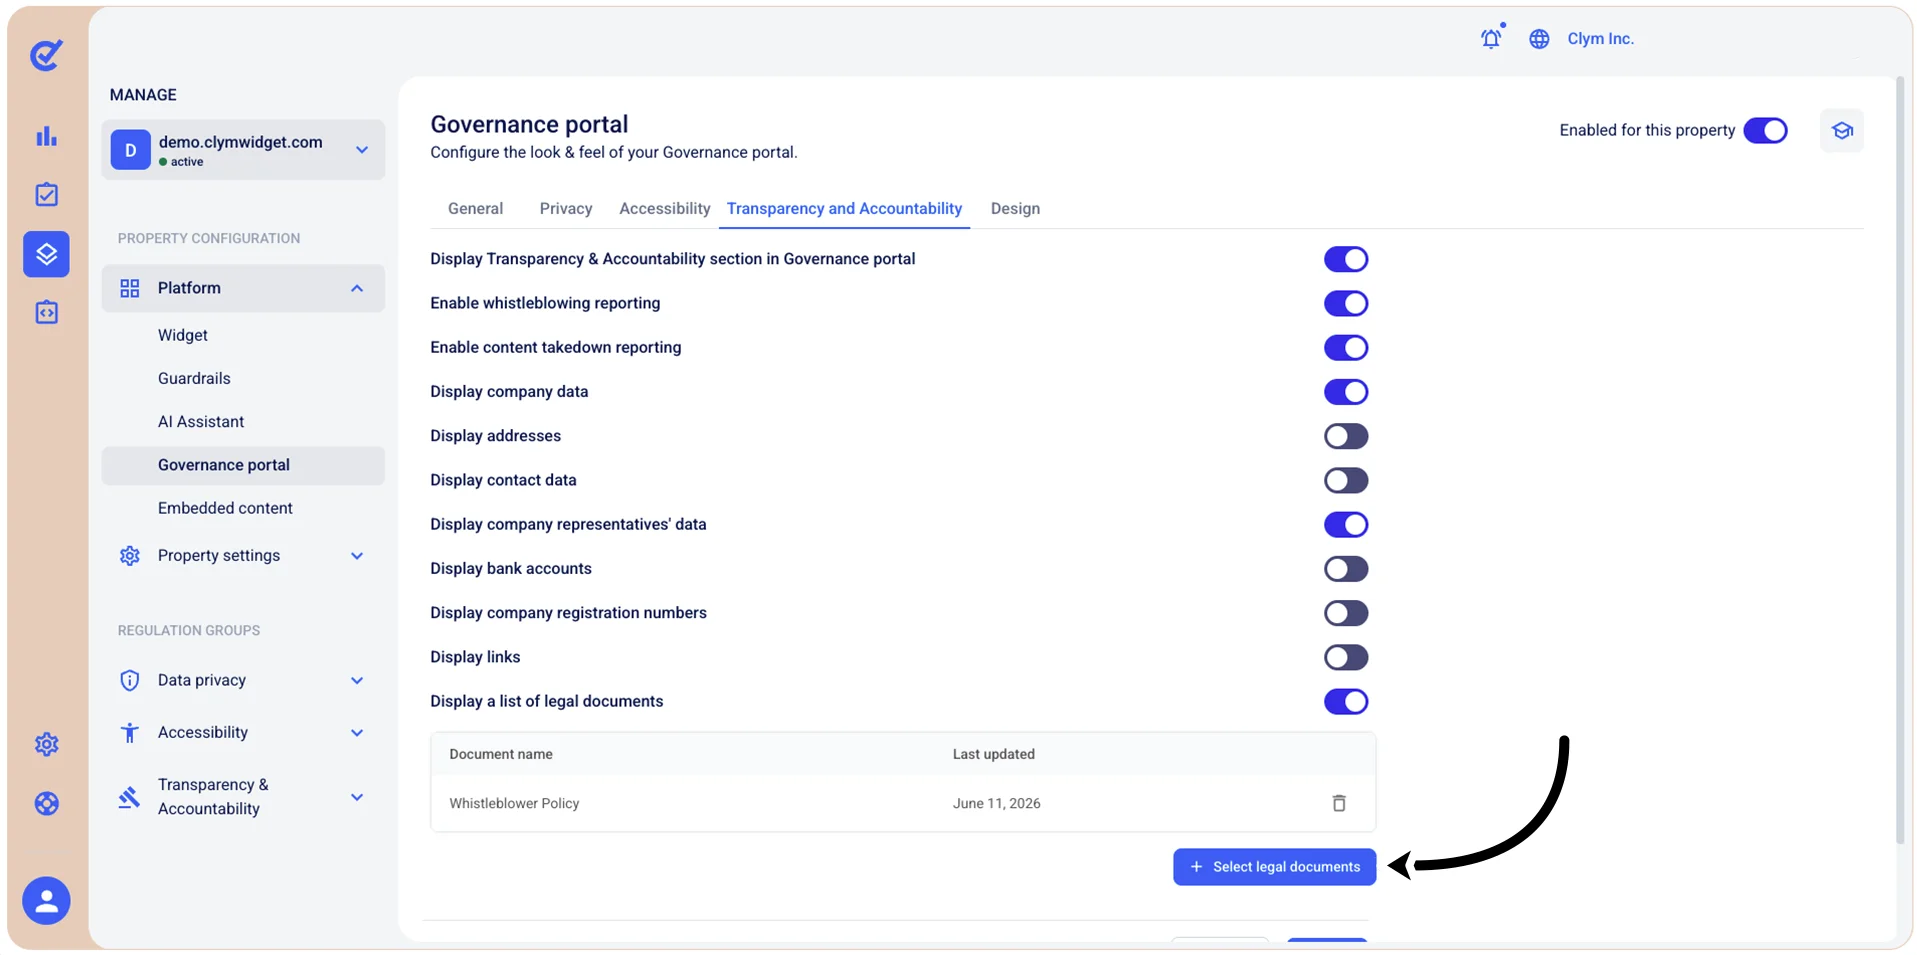Click the page vertical scrollbar

pos(1901,460)
